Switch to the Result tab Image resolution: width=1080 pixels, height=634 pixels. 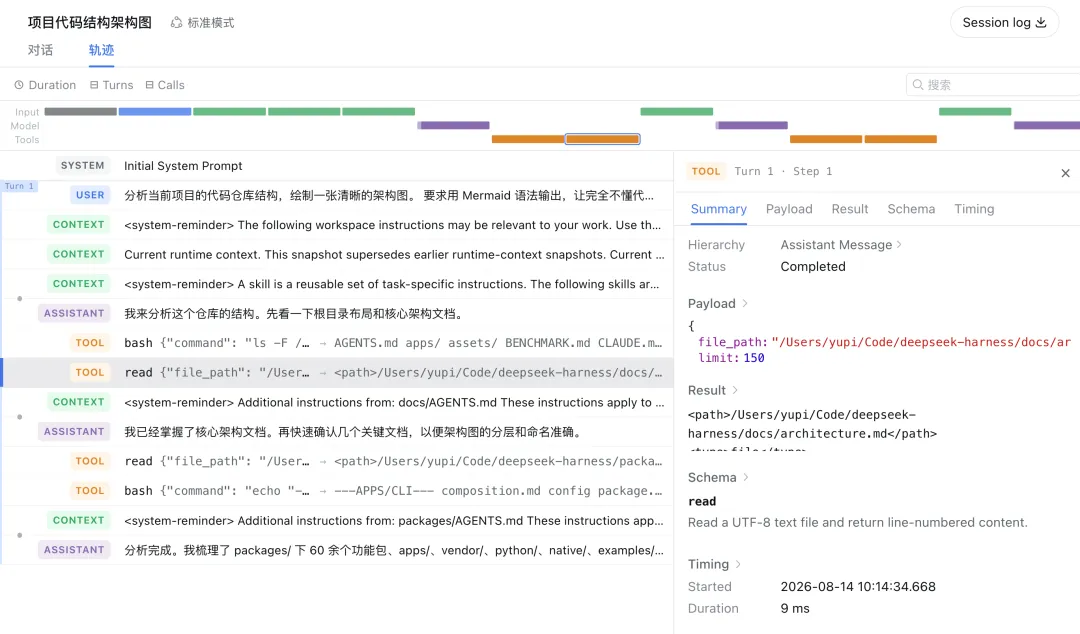pos(849,209)
